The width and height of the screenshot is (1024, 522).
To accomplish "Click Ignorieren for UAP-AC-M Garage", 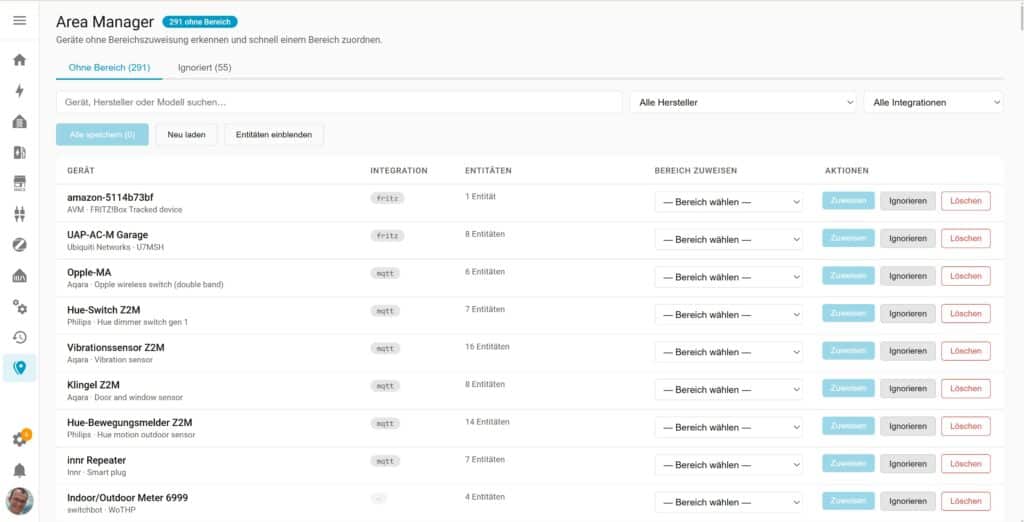I will [908, 238].
